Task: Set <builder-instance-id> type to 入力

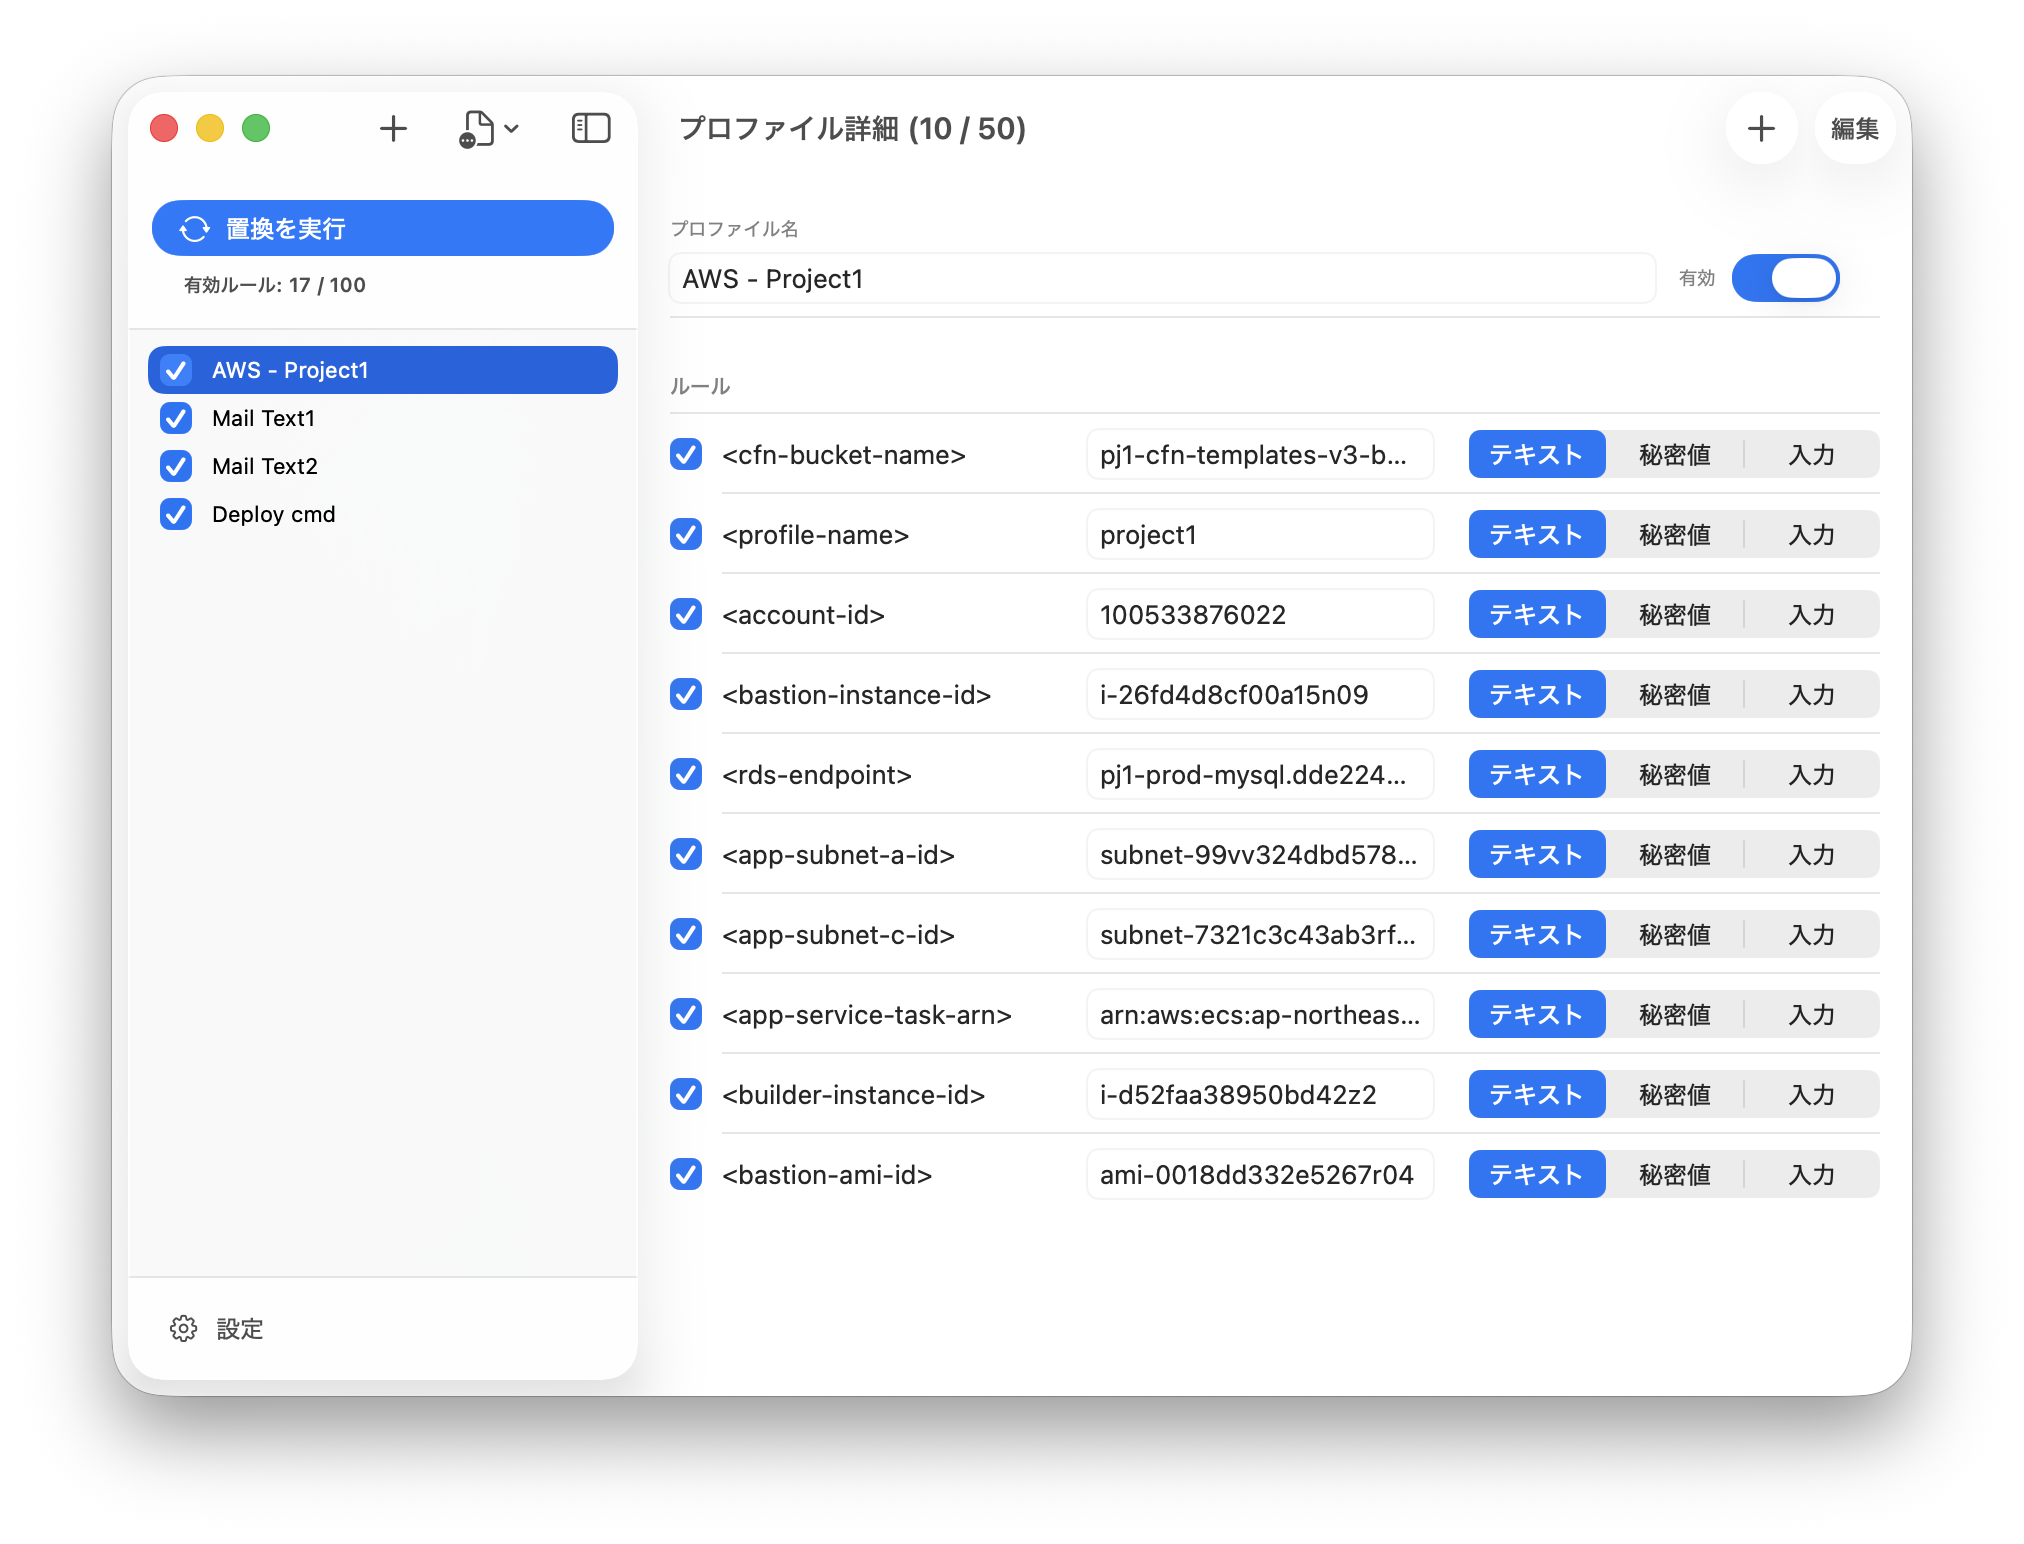Action: pyautogui.click(x=1811, y=1094)
